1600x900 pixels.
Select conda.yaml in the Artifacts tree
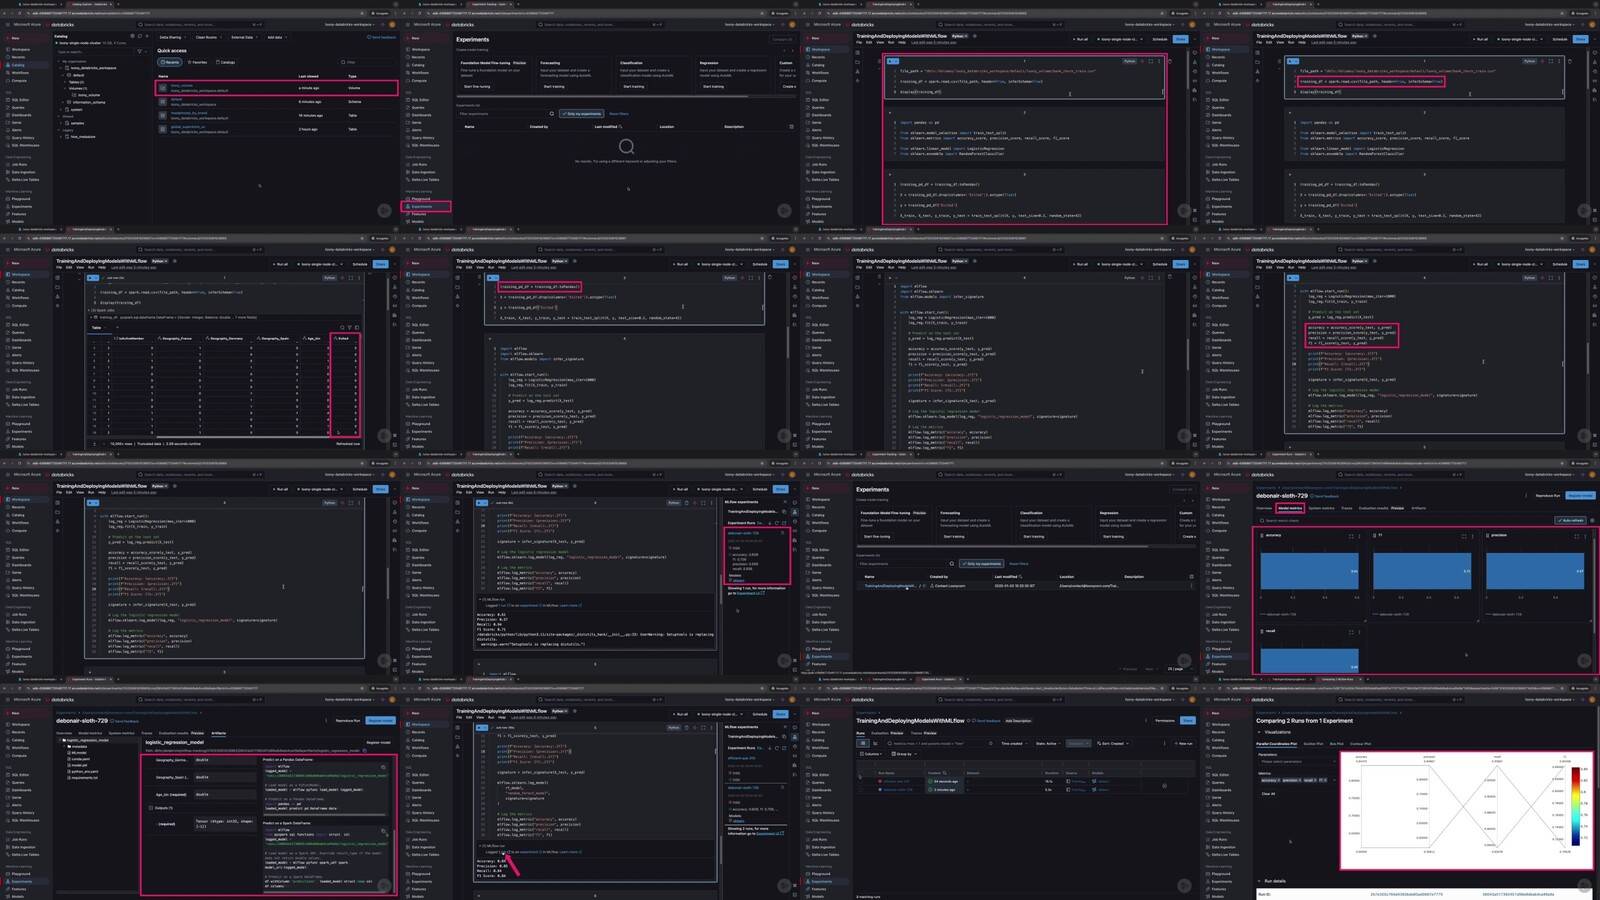(80, 759)
